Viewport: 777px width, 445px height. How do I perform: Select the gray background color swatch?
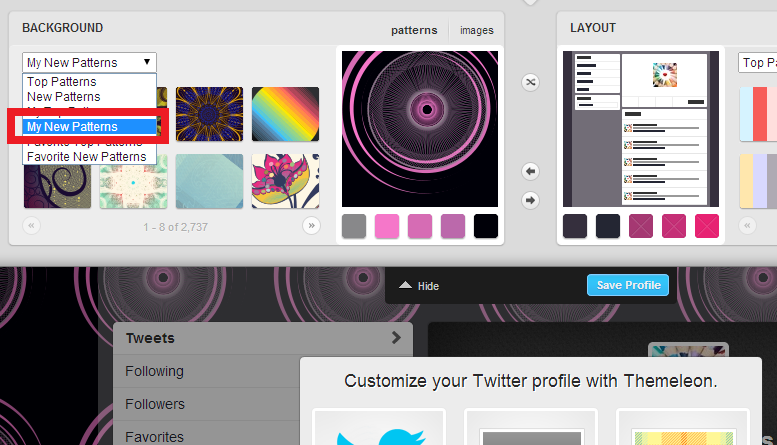pyautogui.click(x=354, y=226)
